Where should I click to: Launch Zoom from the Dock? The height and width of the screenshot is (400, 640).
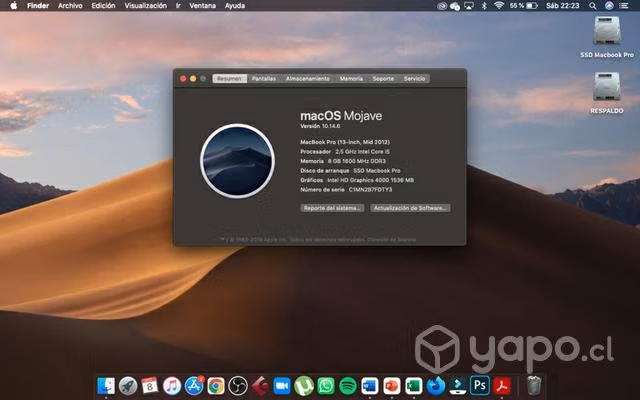[x=282, y=385]
